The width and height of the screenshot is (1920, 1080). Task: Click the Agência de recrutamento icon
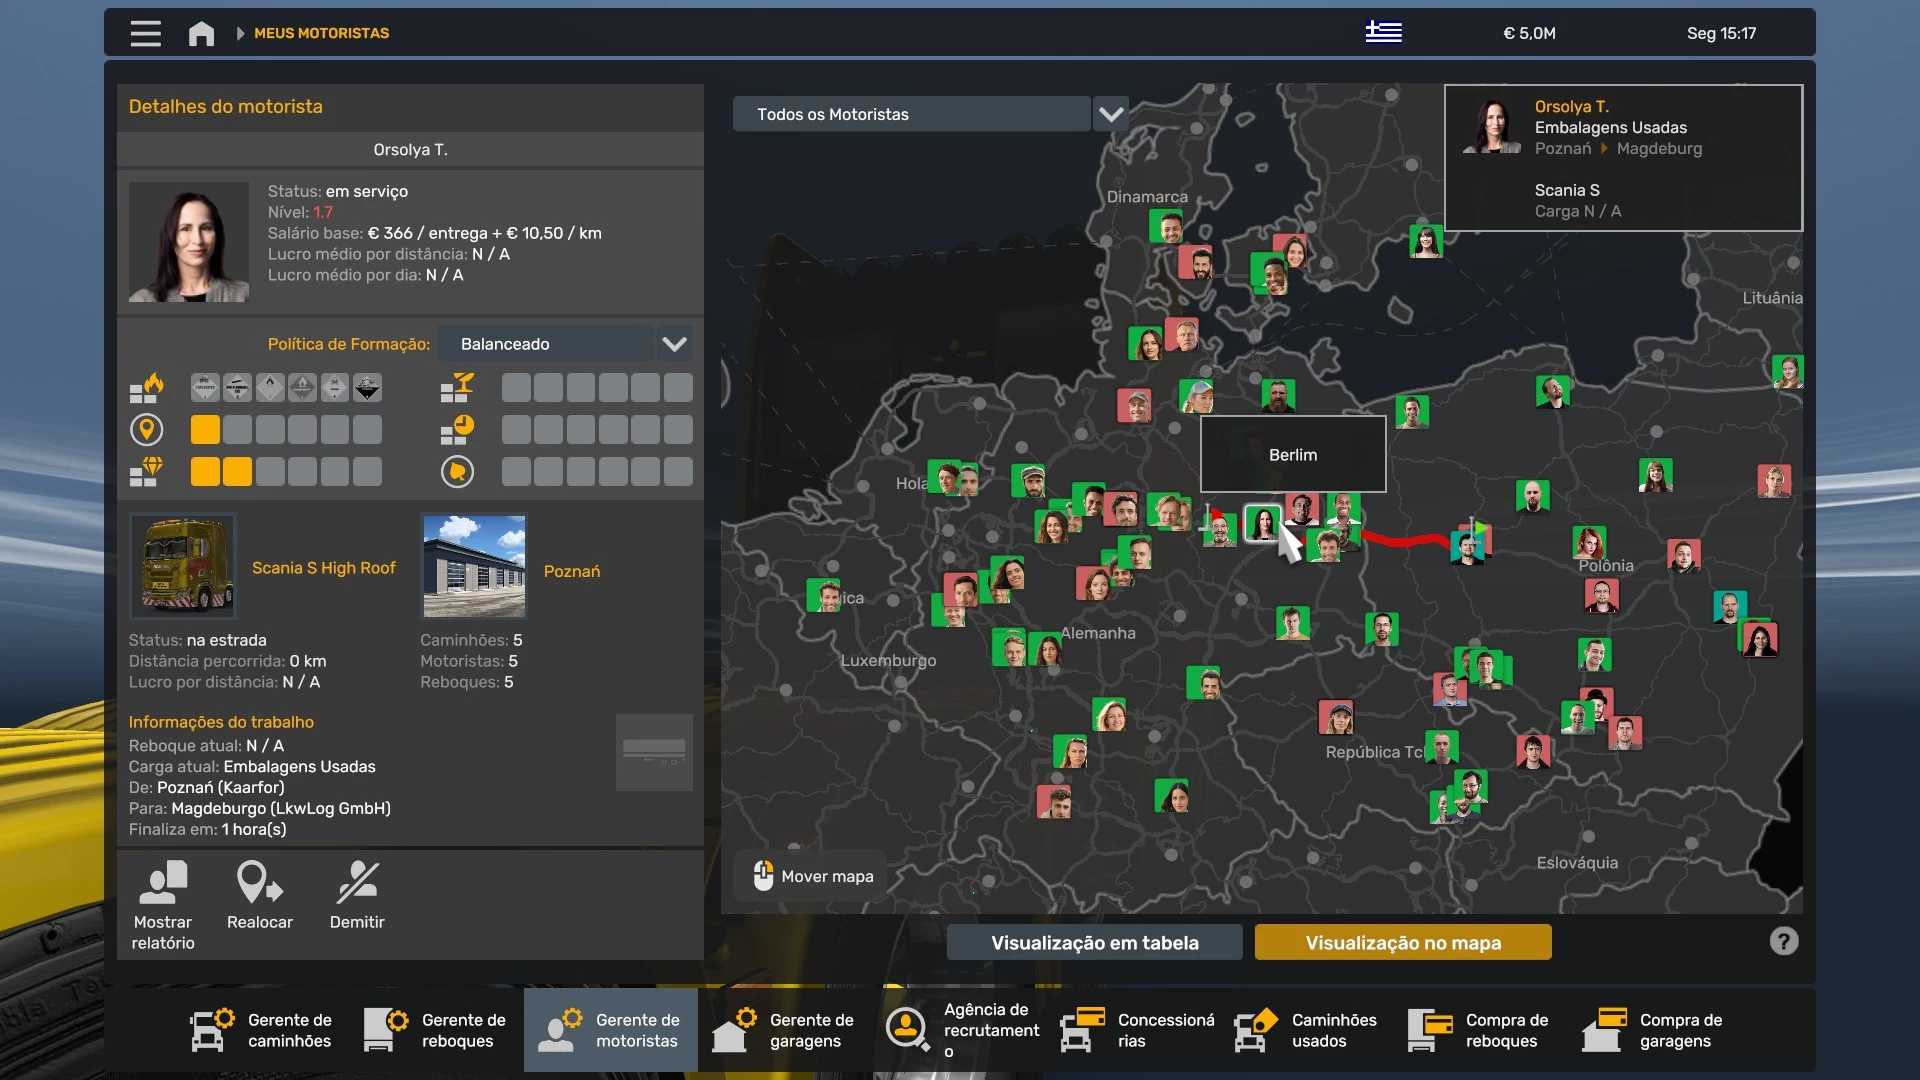907,1028
